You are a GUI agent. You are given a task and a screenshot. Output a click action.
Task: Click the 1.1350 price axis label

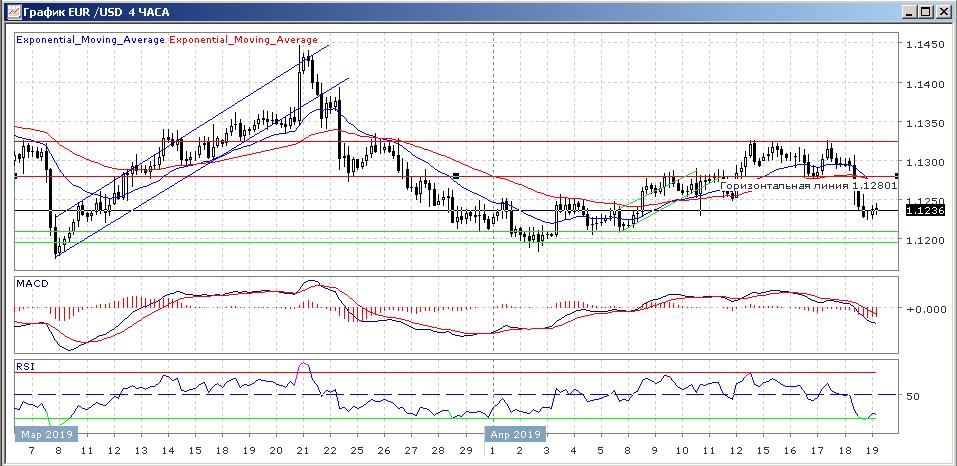(x=925, y=123)
